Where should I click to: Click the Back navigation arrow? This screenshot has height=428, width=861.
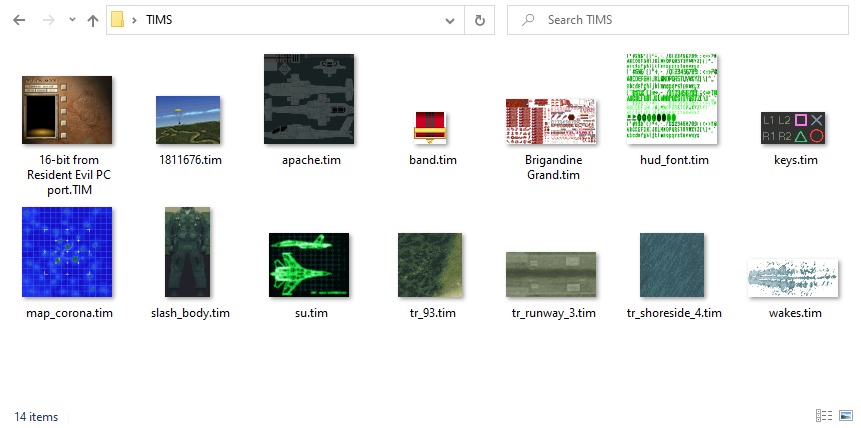(x=19, y=20)
